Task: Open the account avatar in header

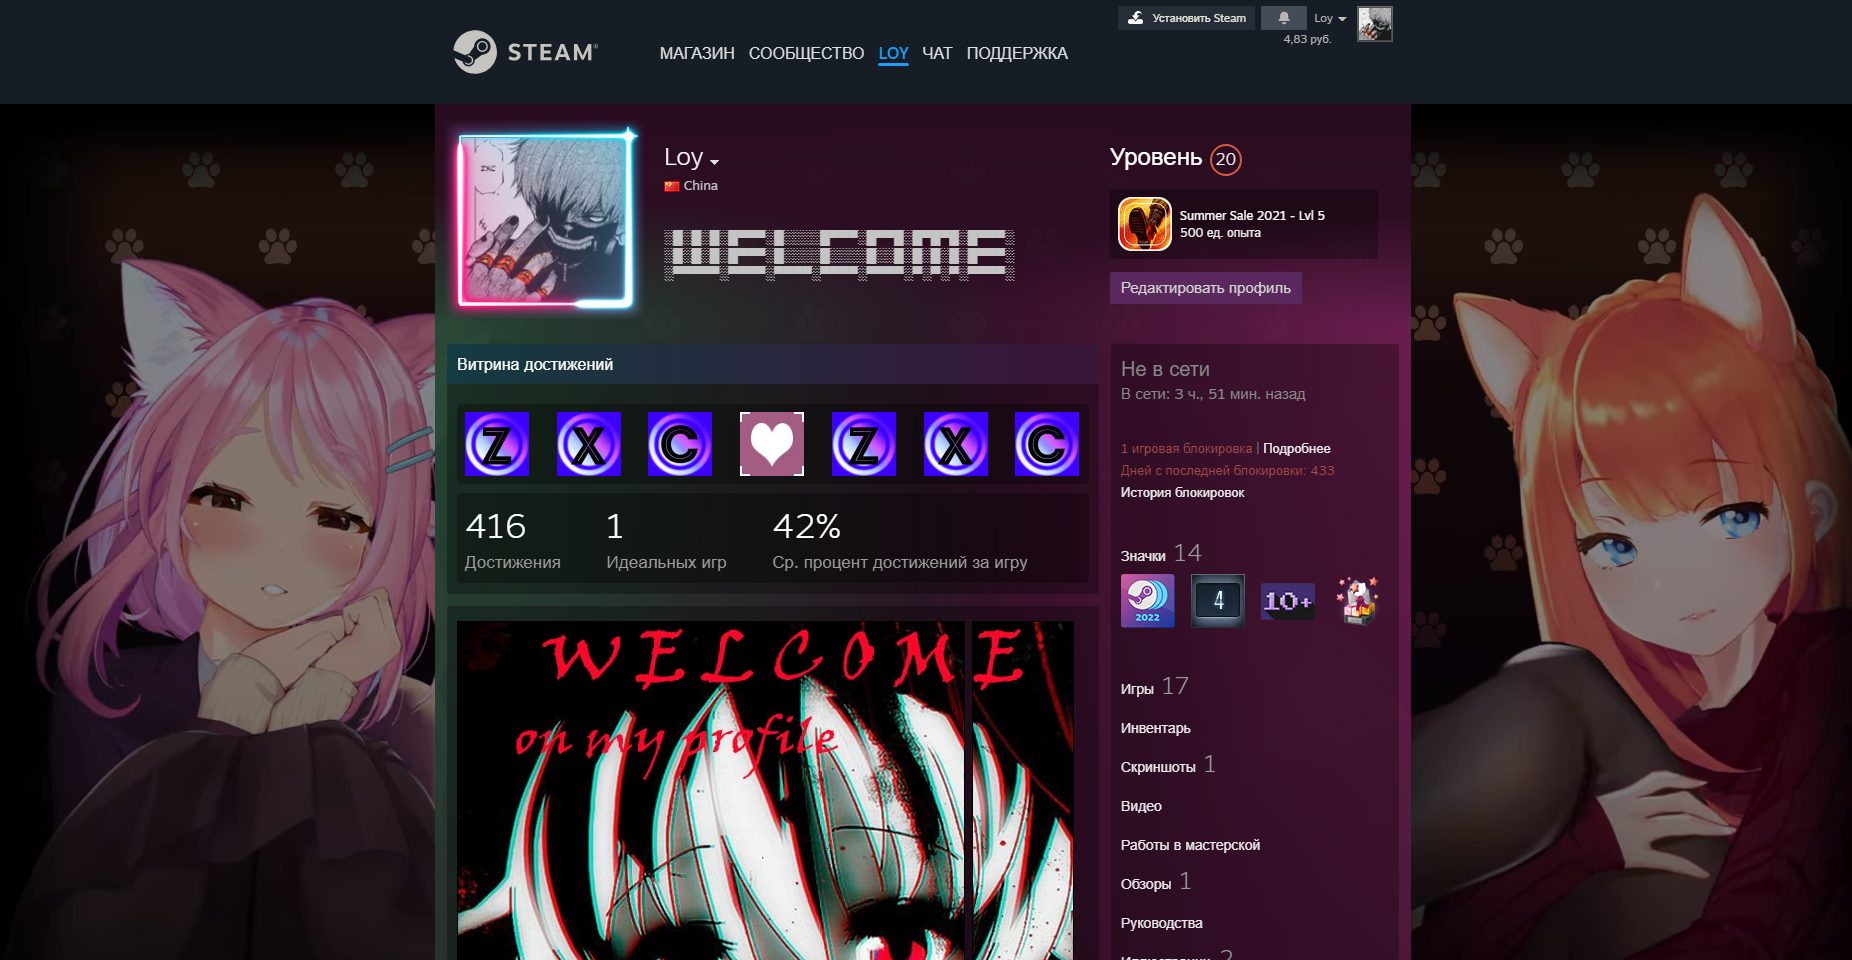Action: click(x=1374, y=24)
